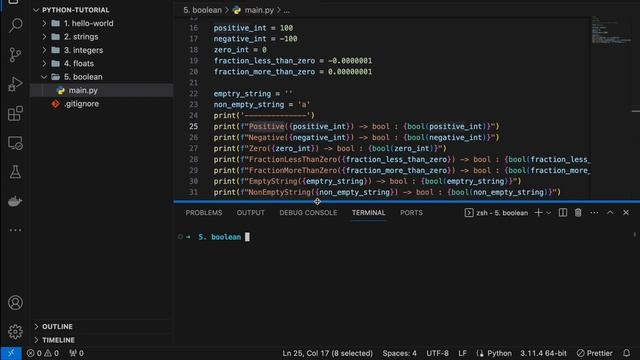Open the Run and Debug view
This screenshot has height=360, width=640.
coord(15,84)
